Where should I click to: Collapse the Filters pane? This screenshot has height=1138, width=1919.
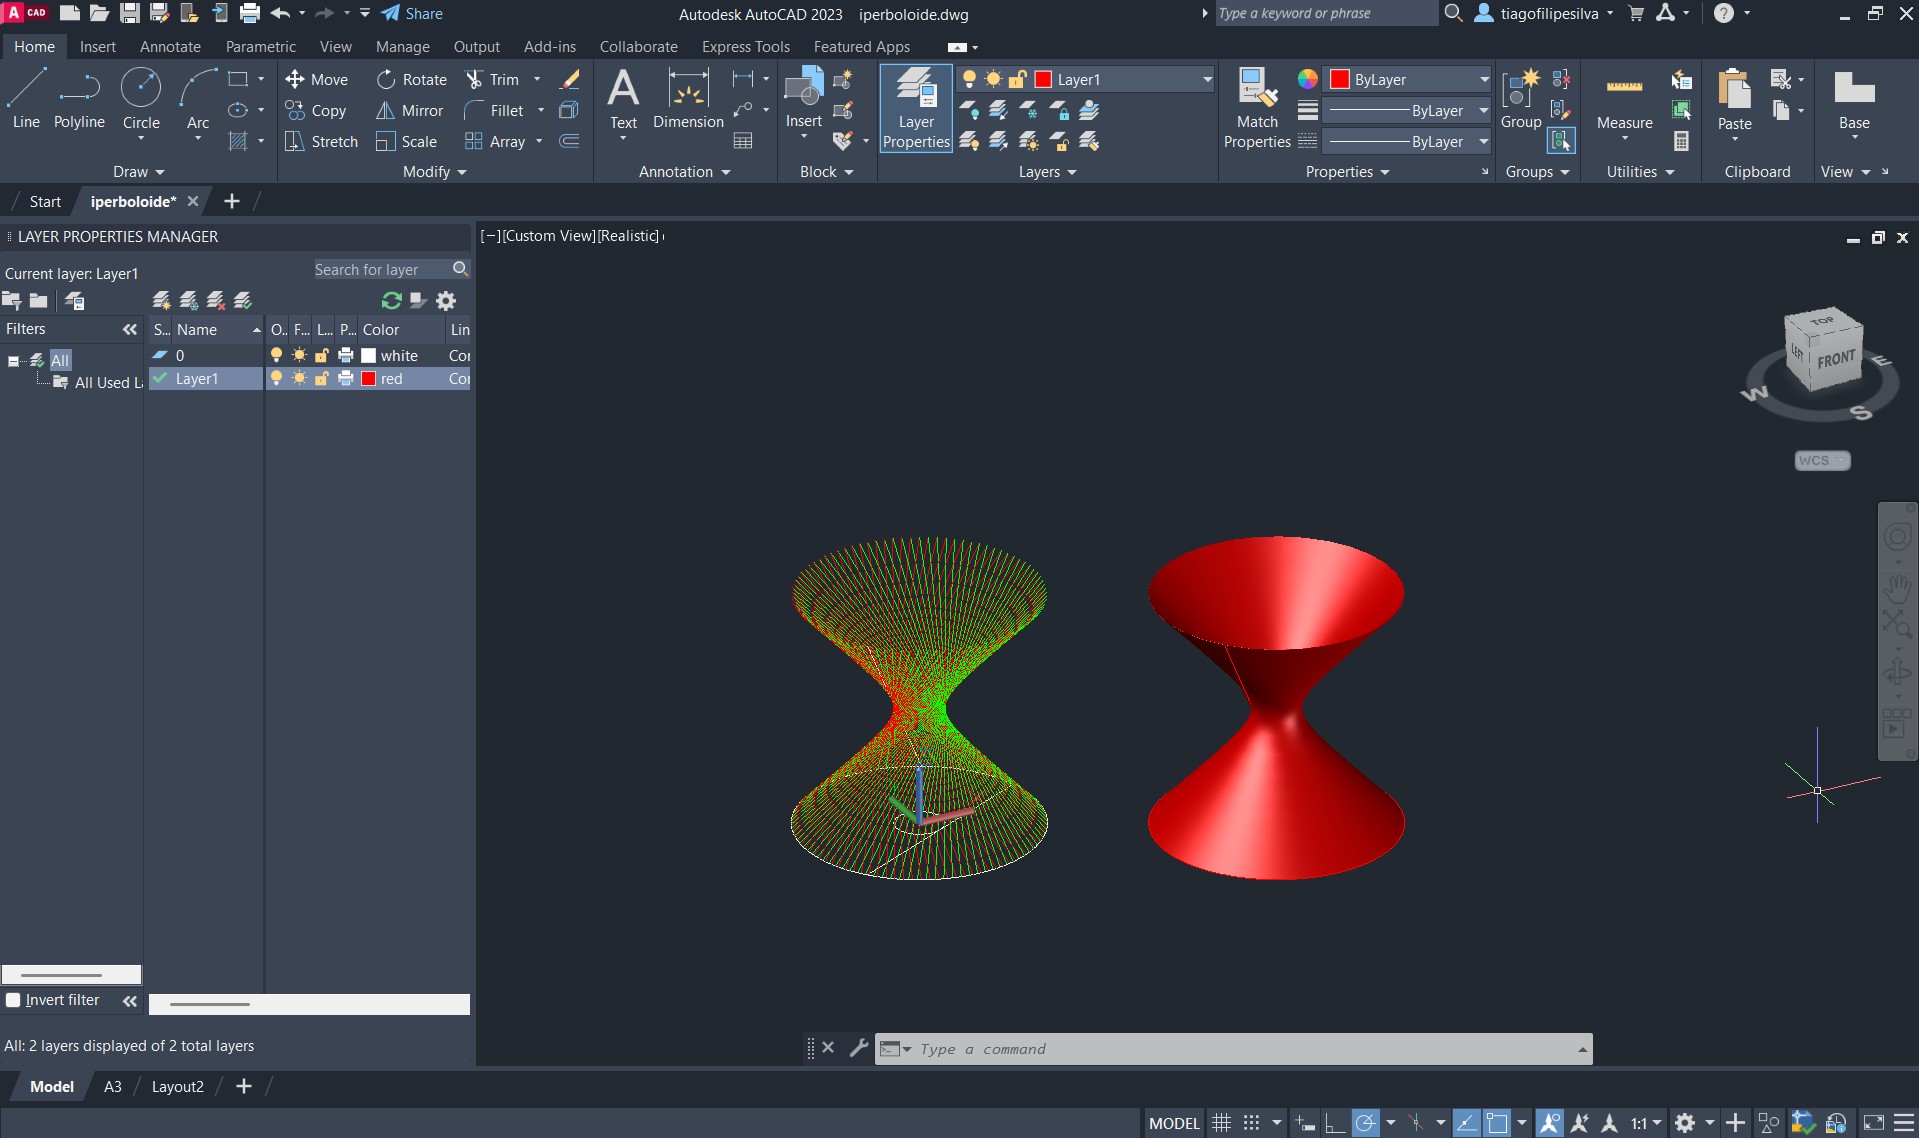click(x=130, y=329)
